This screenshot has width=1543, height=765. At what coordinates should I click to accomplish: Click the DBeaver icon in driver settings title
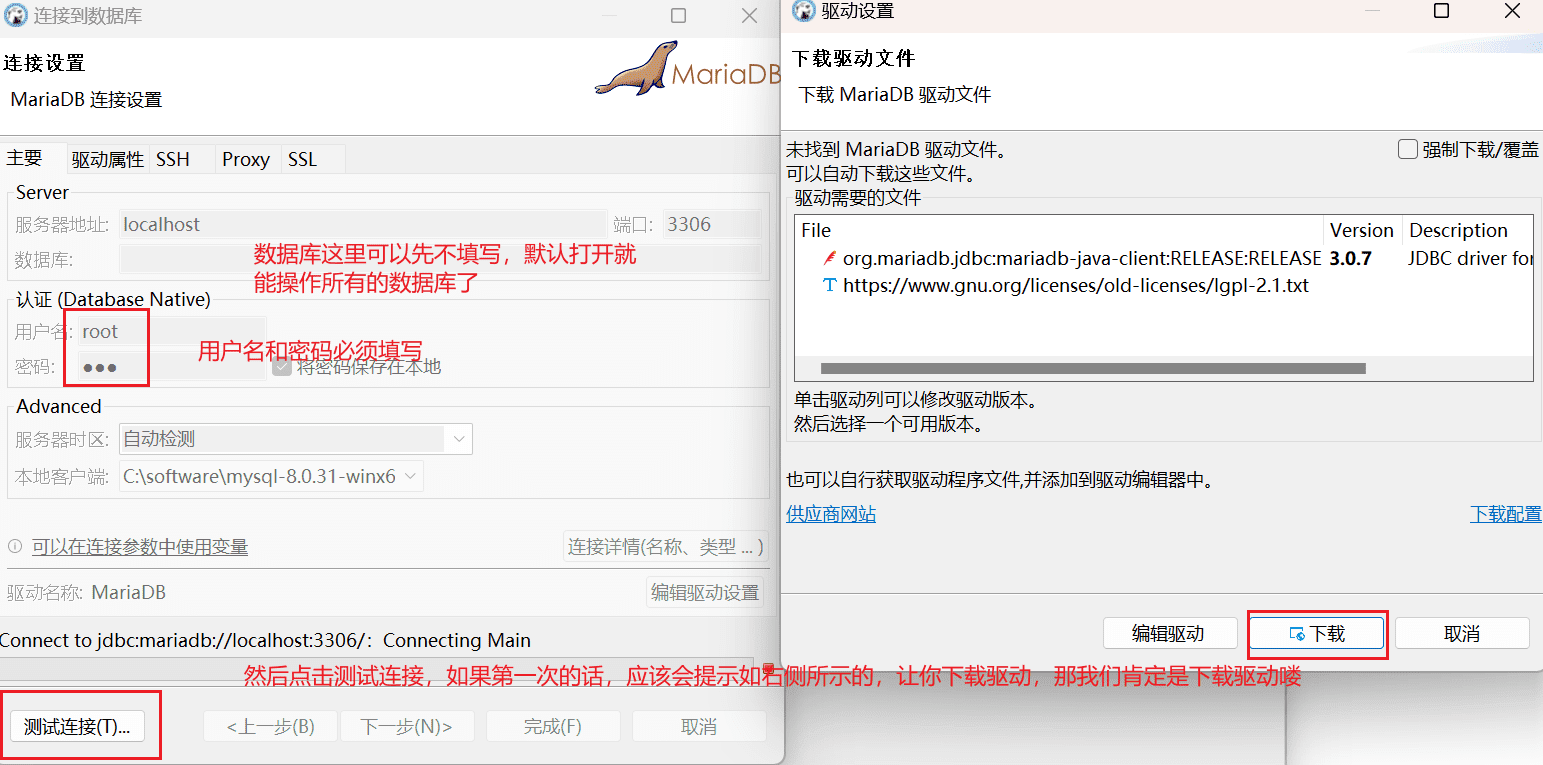point(803,11)
